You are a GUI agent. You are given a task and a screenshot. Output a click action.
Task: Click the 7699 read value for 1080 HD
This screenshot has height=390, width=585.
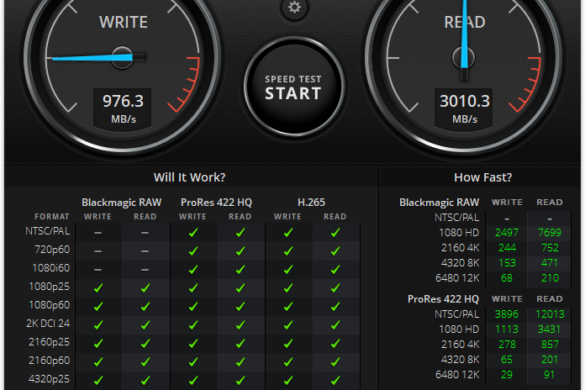[x=550, y=233]
